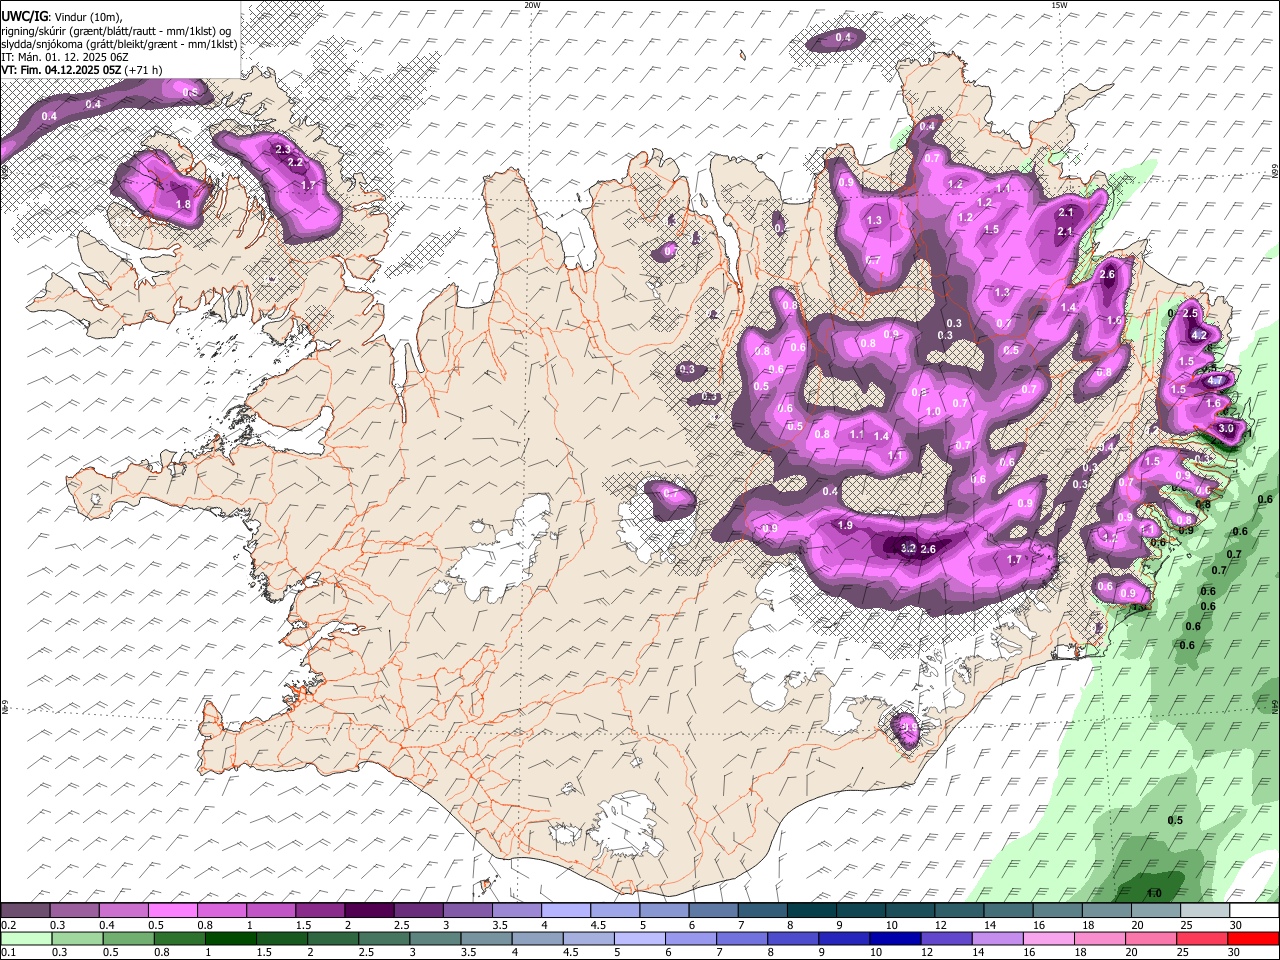This screenshot has height=960, width=1280.
Task: Choose the navy blue 10–12 legend swatch
Action: 895,938
